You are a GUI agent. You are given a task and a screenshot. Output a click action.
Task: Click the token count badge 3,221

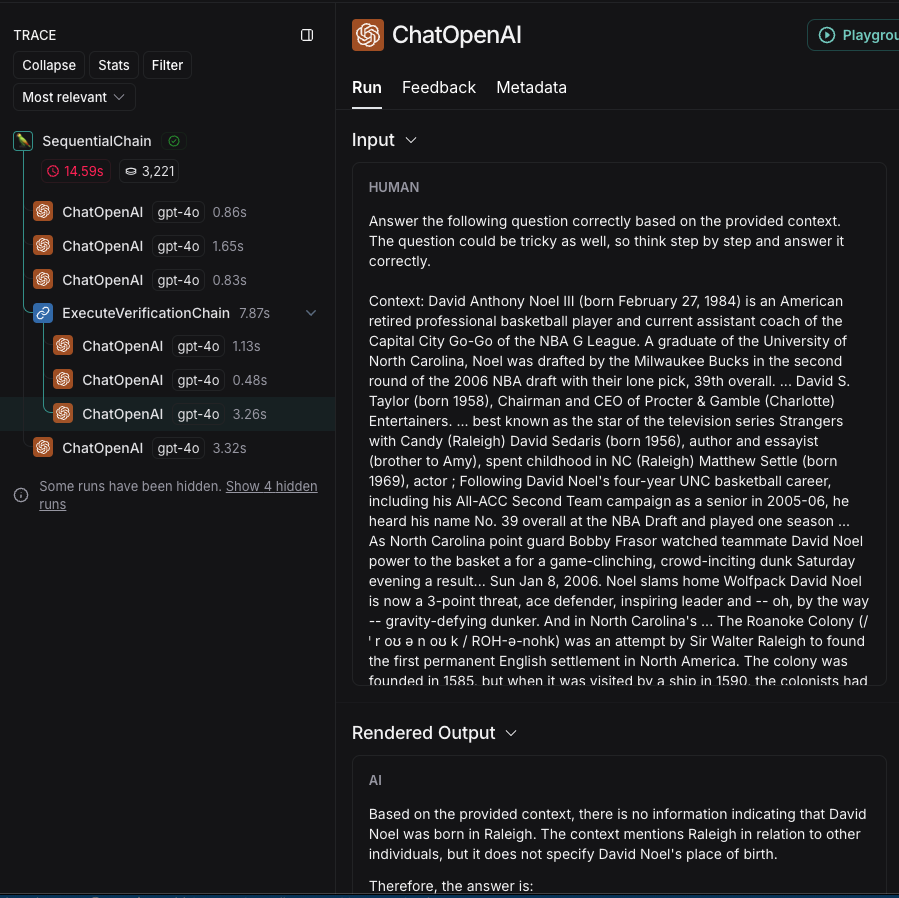149,171
